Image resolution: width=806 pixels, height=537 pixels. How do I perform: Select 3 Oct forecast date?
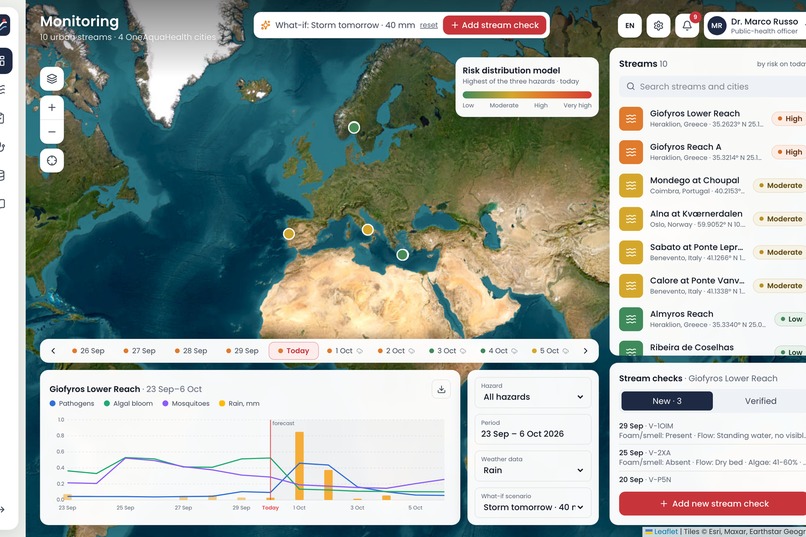point(447,351)
